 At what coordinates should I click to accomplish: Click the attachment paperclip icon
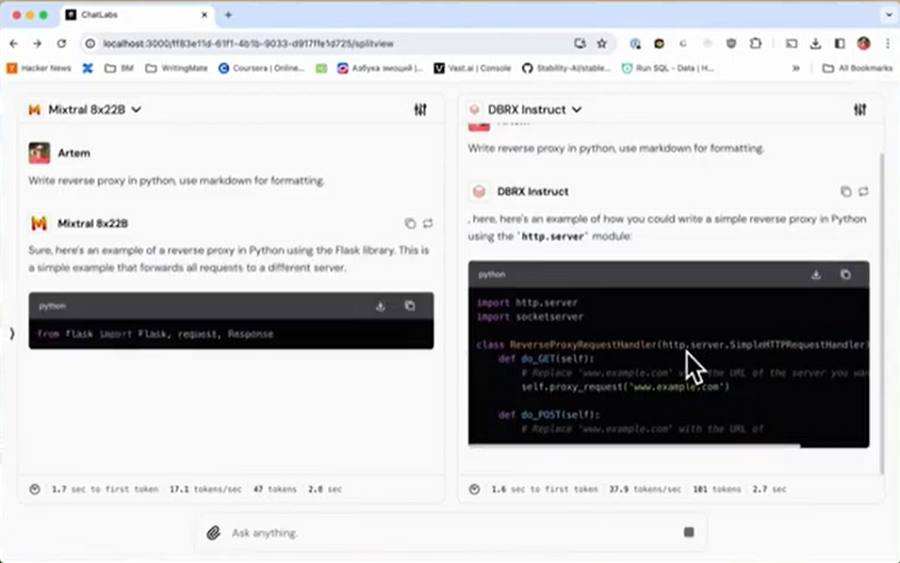(x=214, y=533)
